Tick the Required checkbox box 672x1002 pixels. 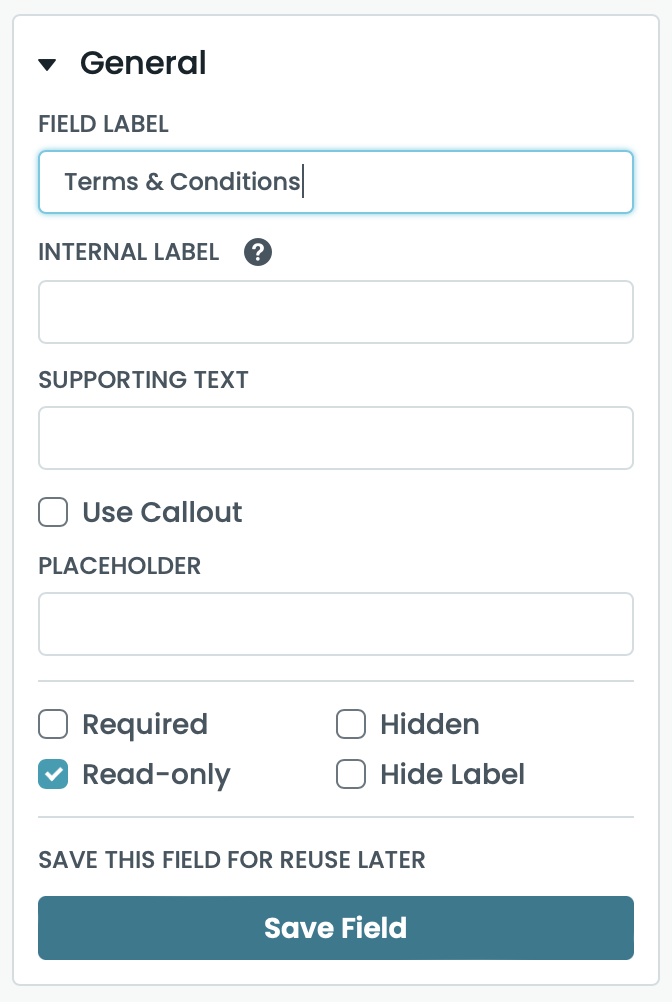tap(53, 724)
